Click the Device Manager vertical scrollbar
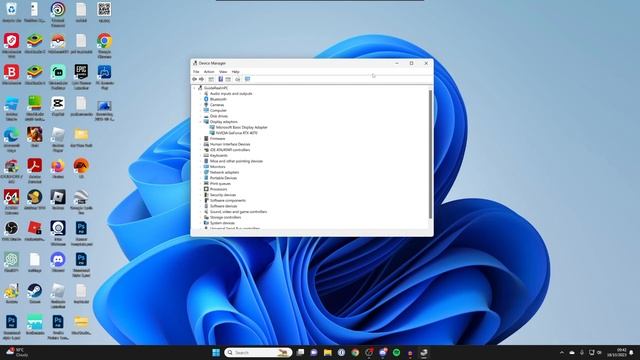Screen dimensions: 640x360 coord(431,154)
